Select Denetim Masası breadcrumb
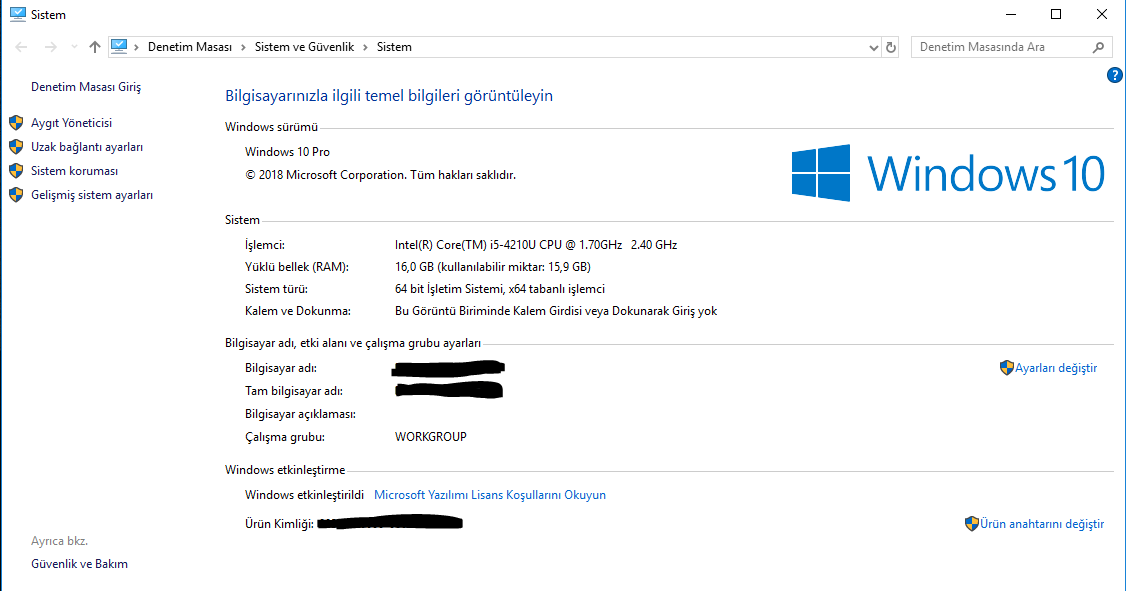This screenshot has height=591, width=1126. [190, 47]
